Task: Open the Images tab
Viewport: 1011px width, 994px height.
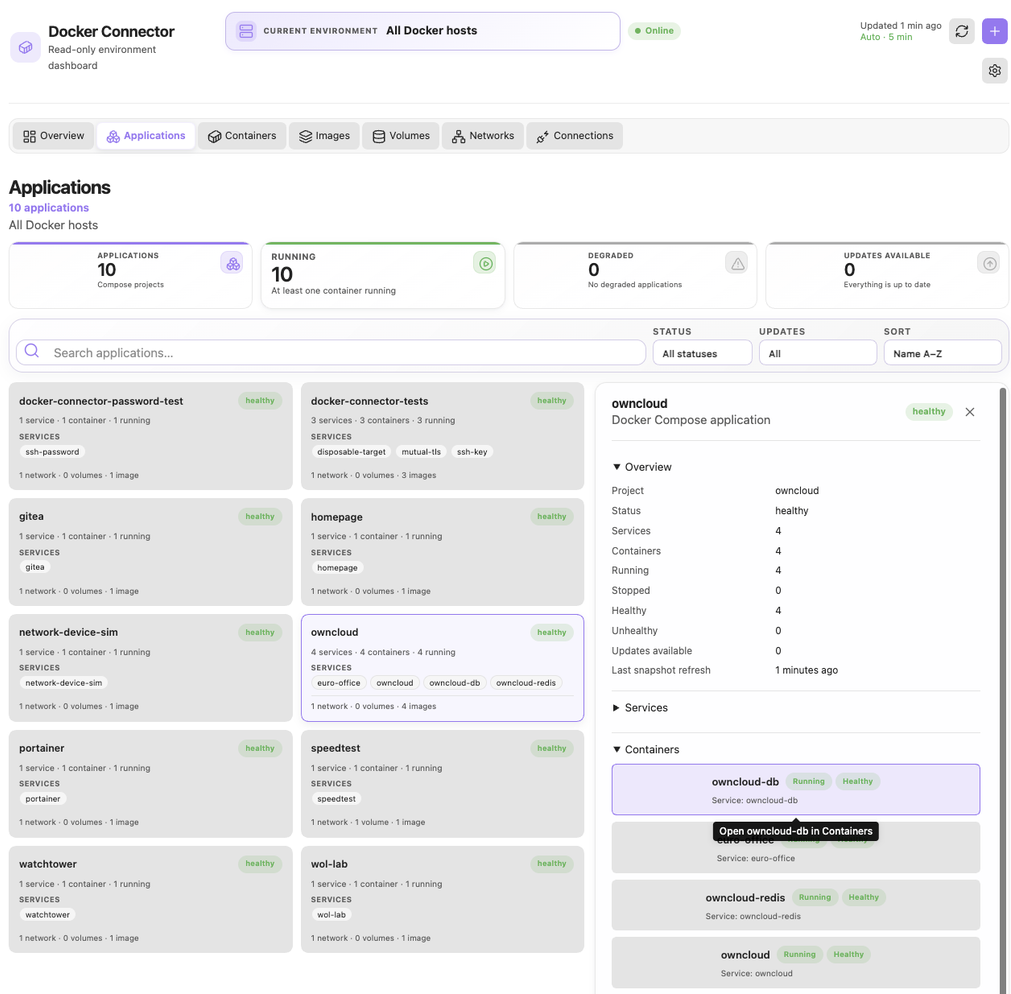Action: tap(324, 136)
